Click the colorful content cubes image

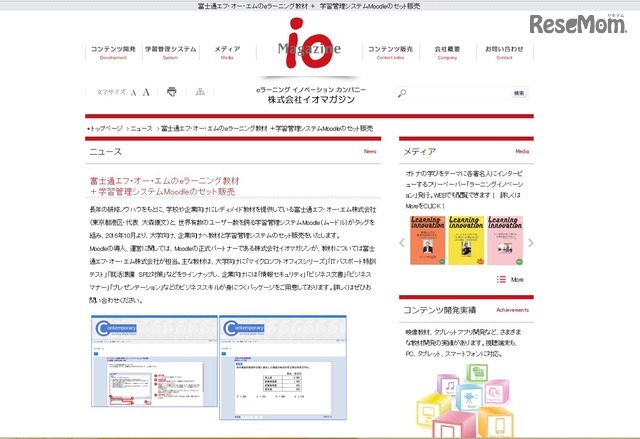tap(465, 401)
